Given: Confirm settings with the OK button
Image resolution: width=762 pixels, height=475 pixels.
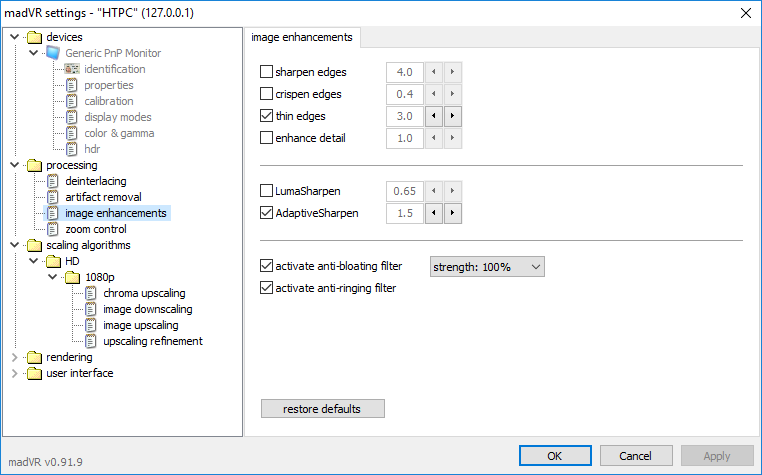Looking at the screenshot, I should 555,456.
